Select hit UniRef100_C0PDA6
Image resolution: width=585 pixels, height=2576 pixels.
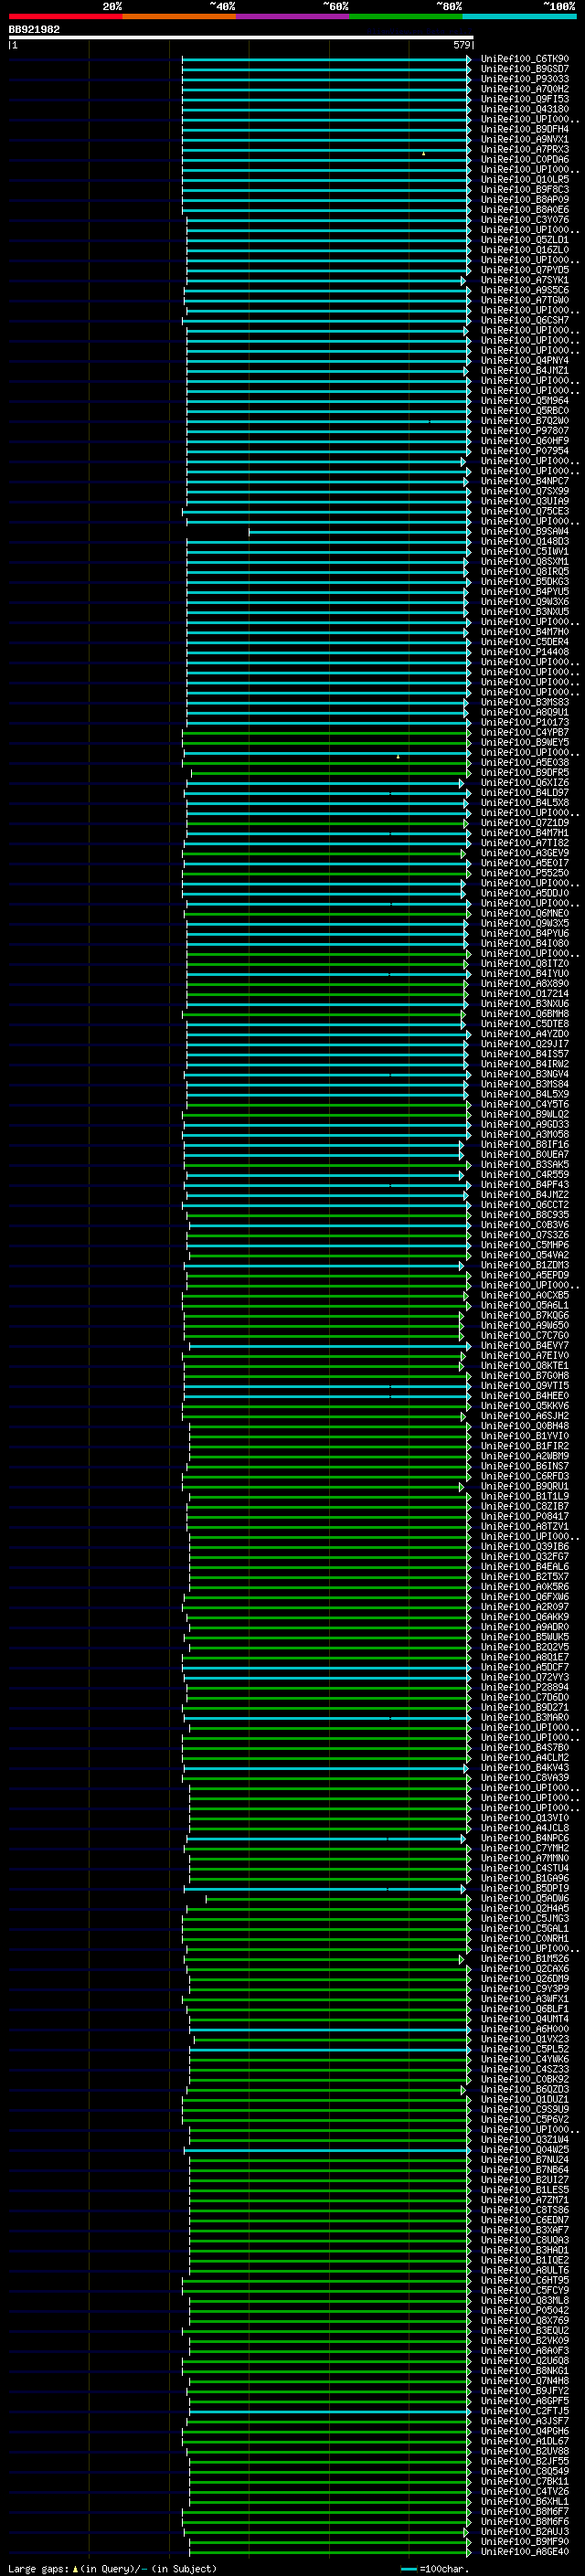[524, 159]
